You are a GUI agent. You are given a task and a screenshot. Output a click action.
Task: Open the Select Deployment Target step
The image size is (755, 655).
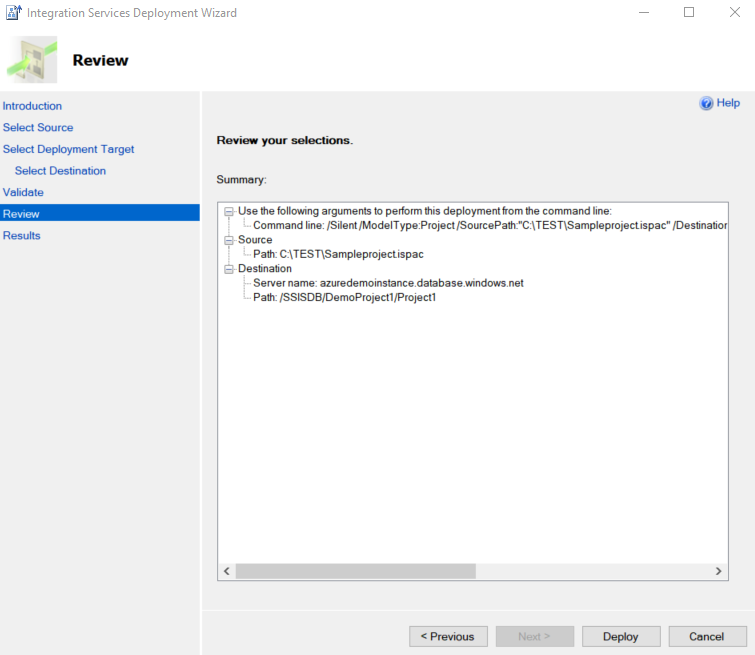pos(68,149)
